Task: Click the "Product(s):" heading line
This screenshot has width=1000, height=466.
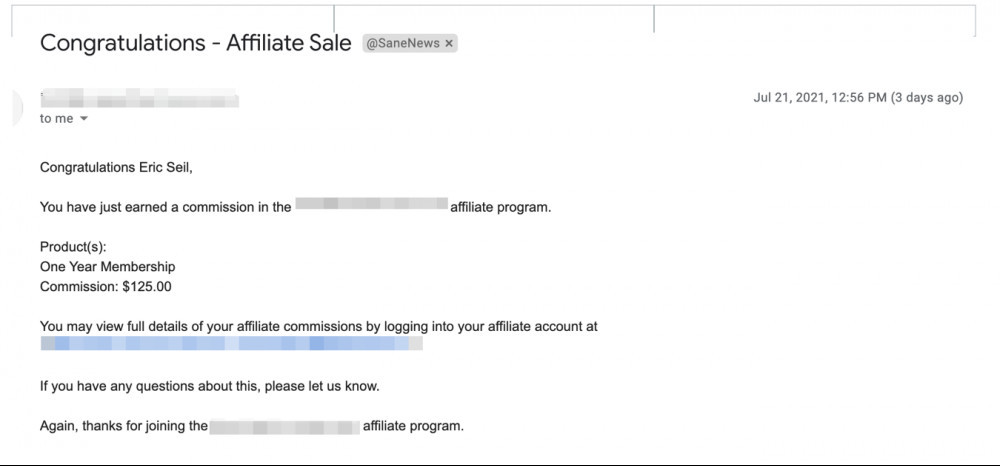Action: tap(73, 247)
